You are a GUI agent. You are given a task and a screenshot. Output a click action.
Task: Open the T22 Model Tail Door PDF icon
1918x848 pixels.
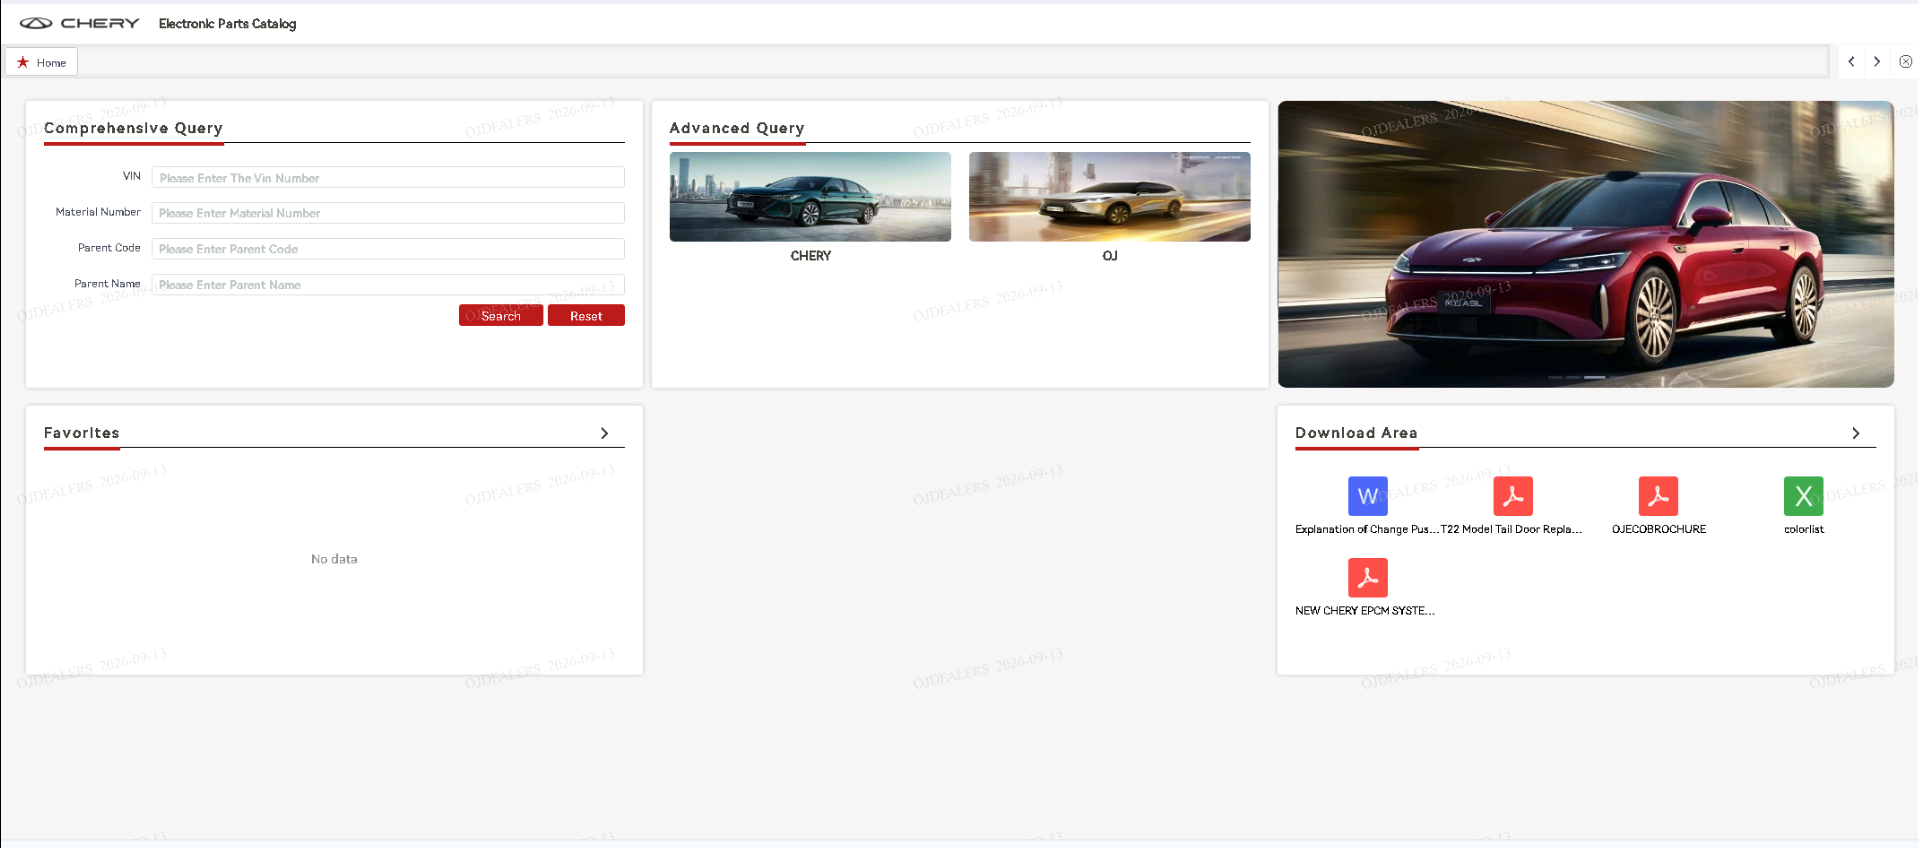[1512, 496]
